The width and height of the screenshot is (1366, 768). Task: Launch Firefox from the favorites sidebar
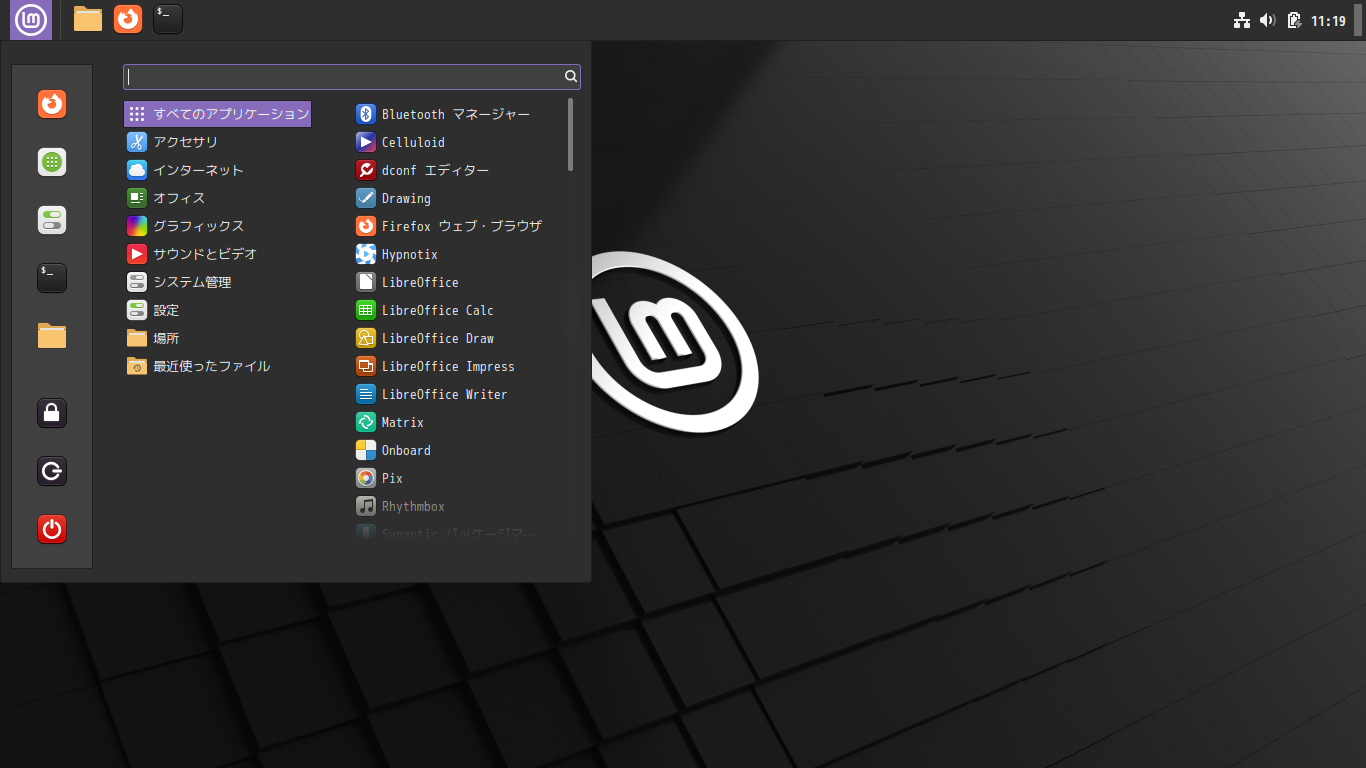[x=52, y=104]
